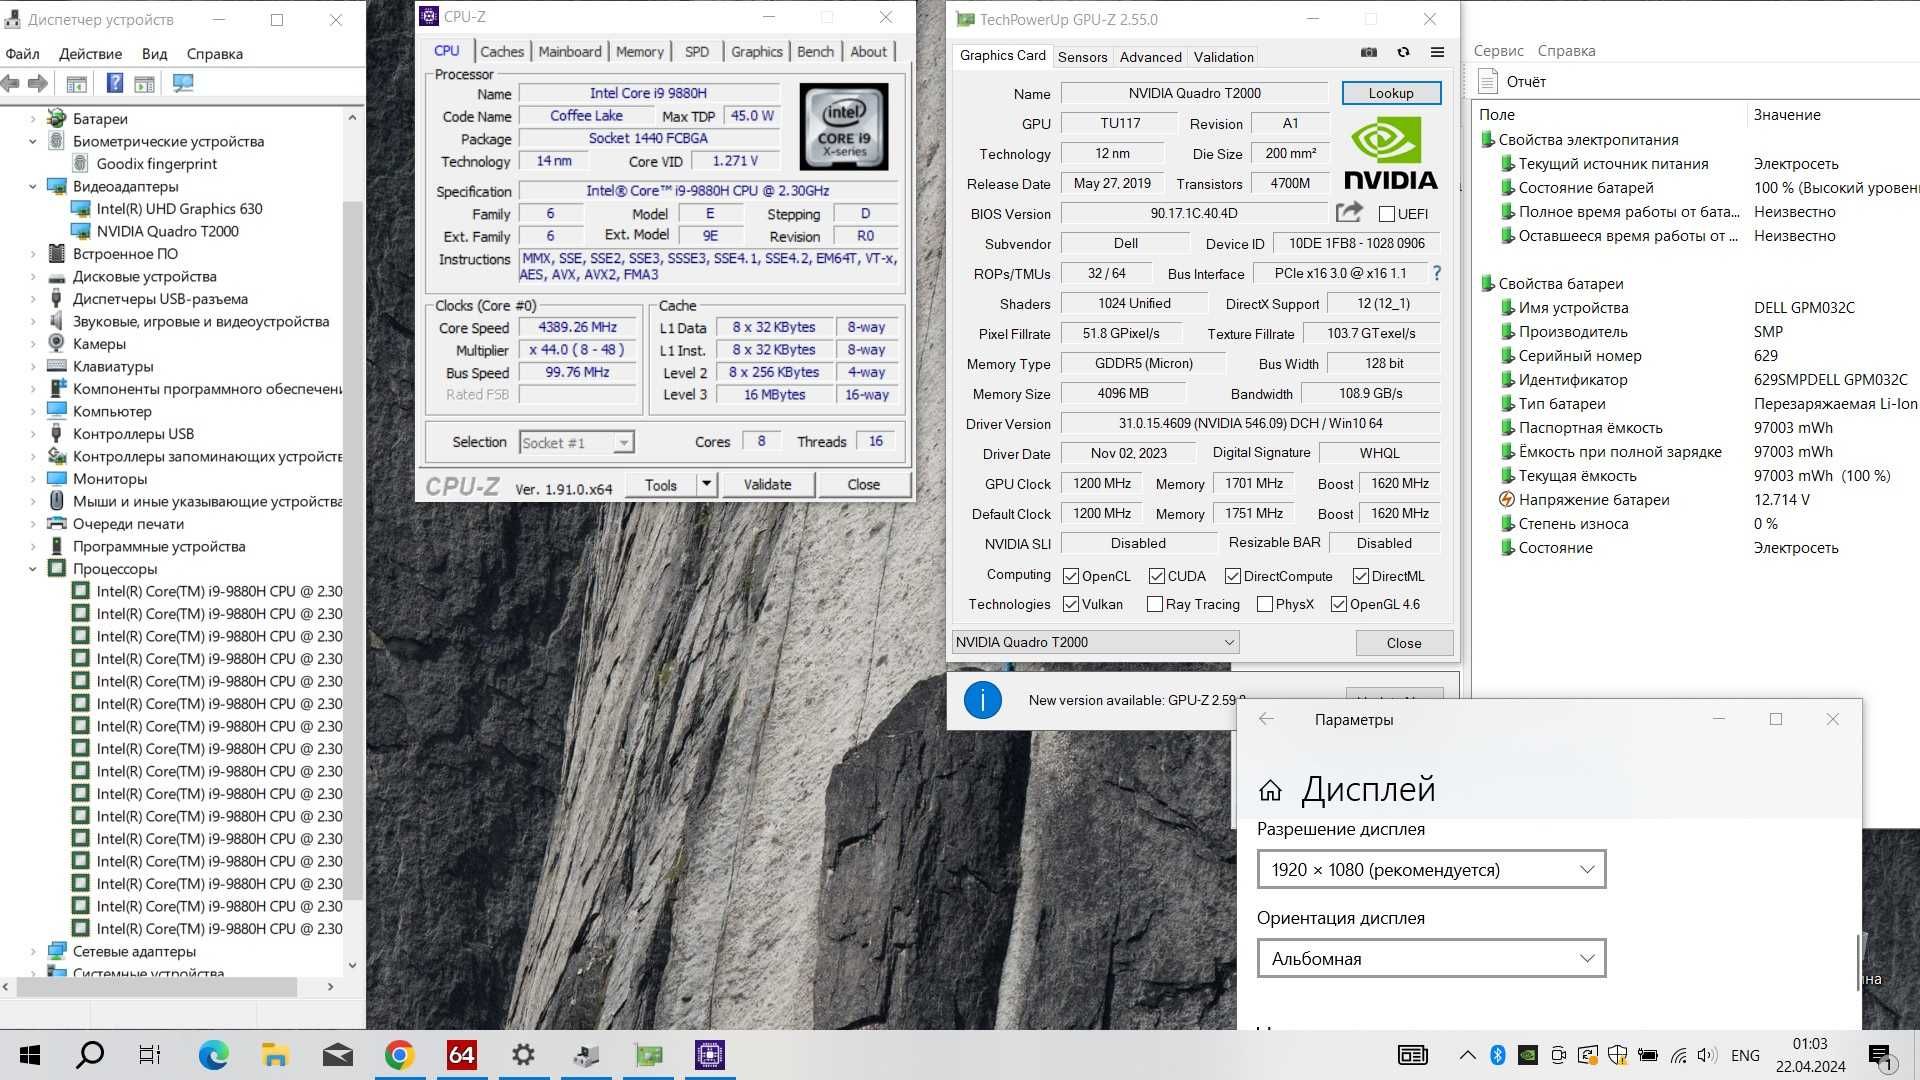Image resolution: width=1920 pixels, height=1080 pixels.
Task: Open the display orientation dropdown
Action: point(1431,958)
